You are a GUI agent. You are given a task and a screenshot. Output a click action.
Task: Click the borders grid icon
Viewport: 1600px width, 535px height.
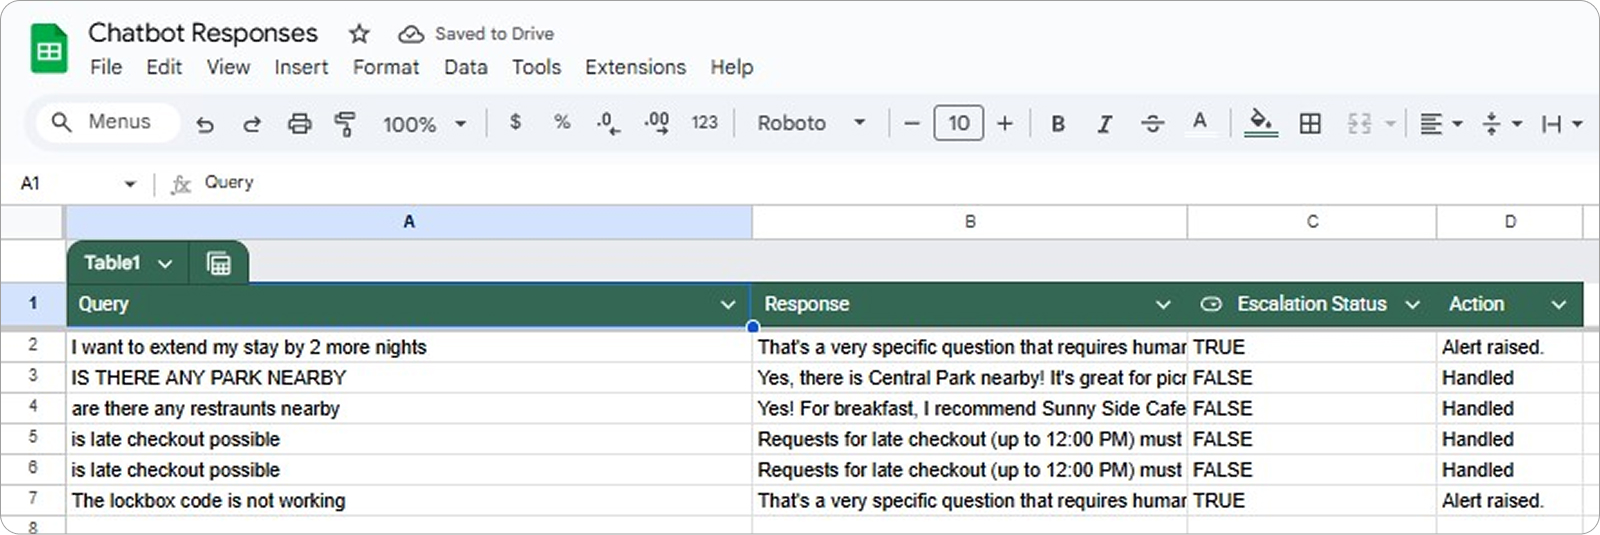[x=1310, y=123]
